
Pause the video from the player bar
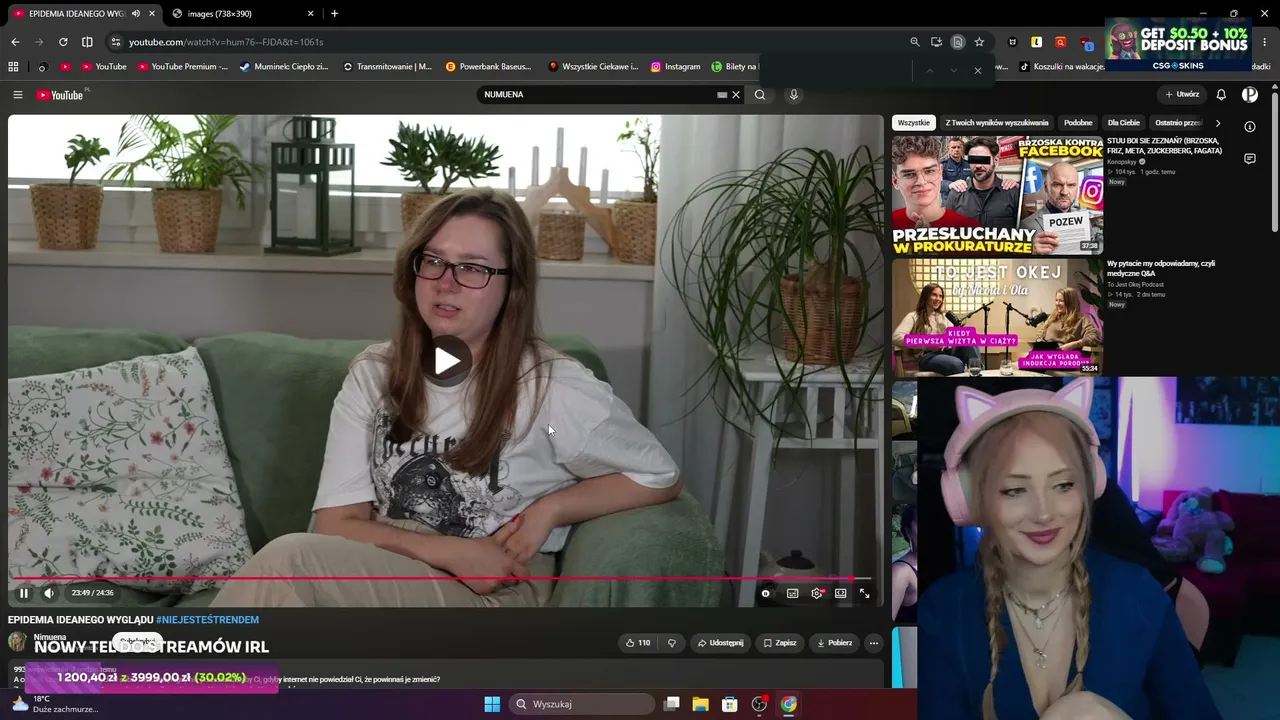(x=24, y=593)
